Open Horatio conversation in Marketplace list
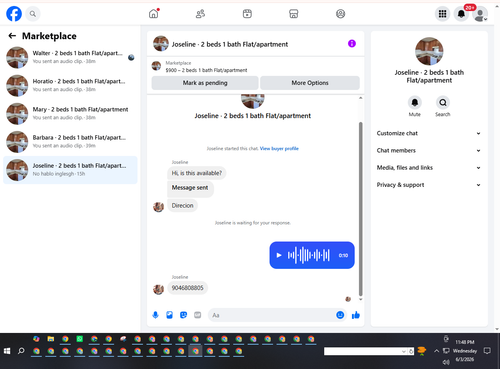This screenshot has height=369, width=500. (70, 85)
